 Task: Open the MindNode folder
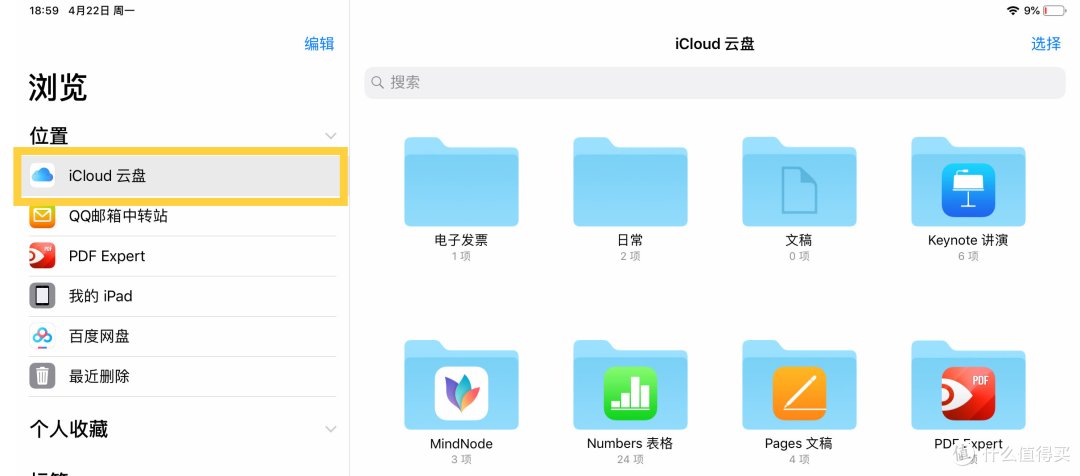(461, 384)
